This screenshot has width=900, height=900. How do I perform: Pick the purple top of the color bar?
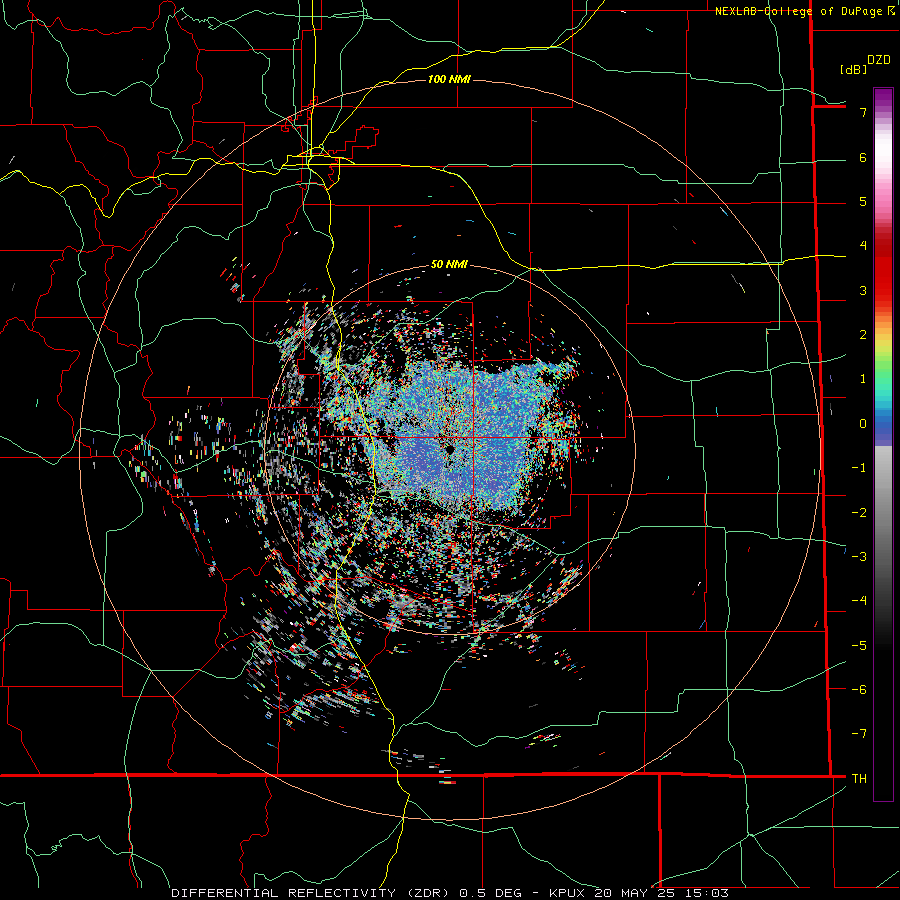click(883, 99)
